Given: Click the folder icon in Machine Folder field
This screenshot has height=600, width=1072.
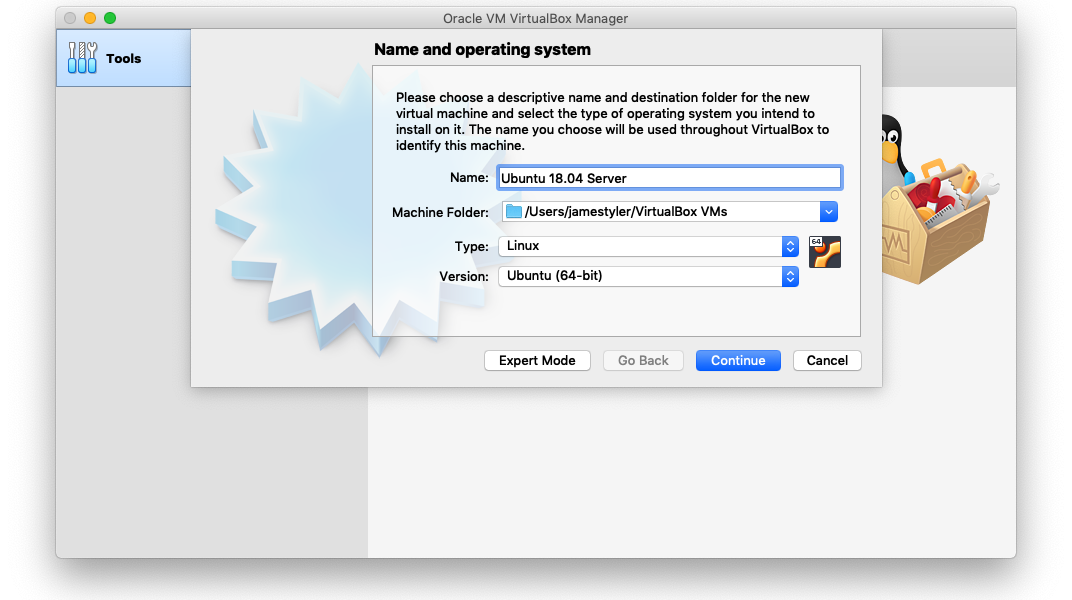Looking at the screenshot, I should tap(513, 212).
